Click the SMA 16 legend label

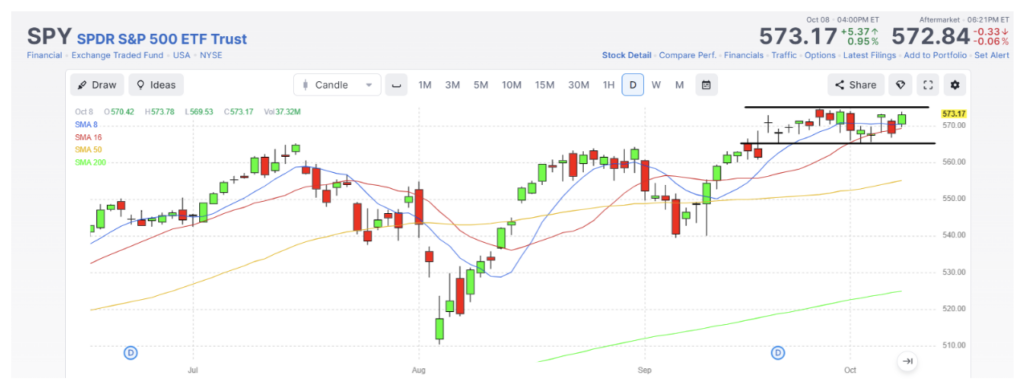pyautogui.click(x=88, y=137)
